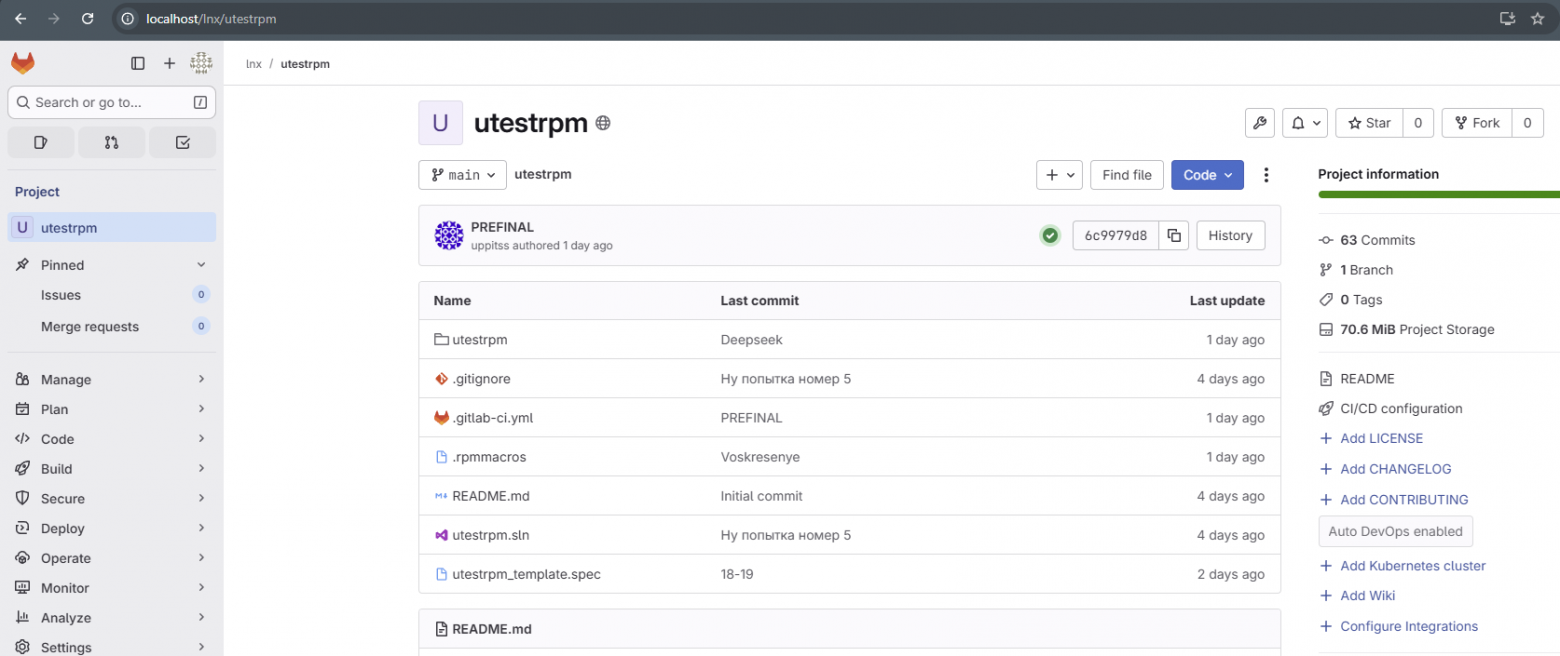Screen dimensions: 1560x656
Task: Star the utestrpm project
Action: [1368, 122]
